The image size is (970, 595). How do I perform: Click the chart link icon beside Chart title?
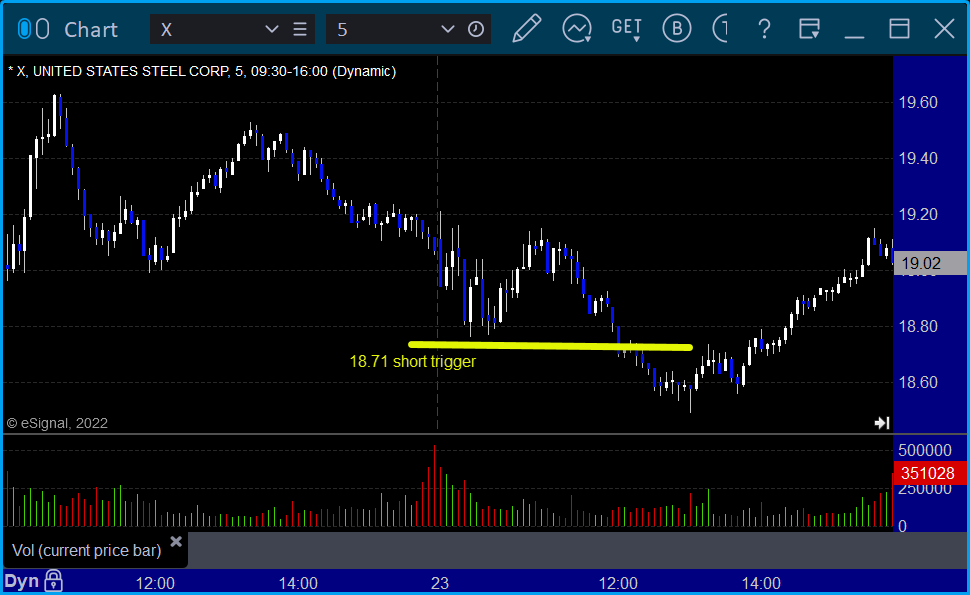[x=33, y=29]
